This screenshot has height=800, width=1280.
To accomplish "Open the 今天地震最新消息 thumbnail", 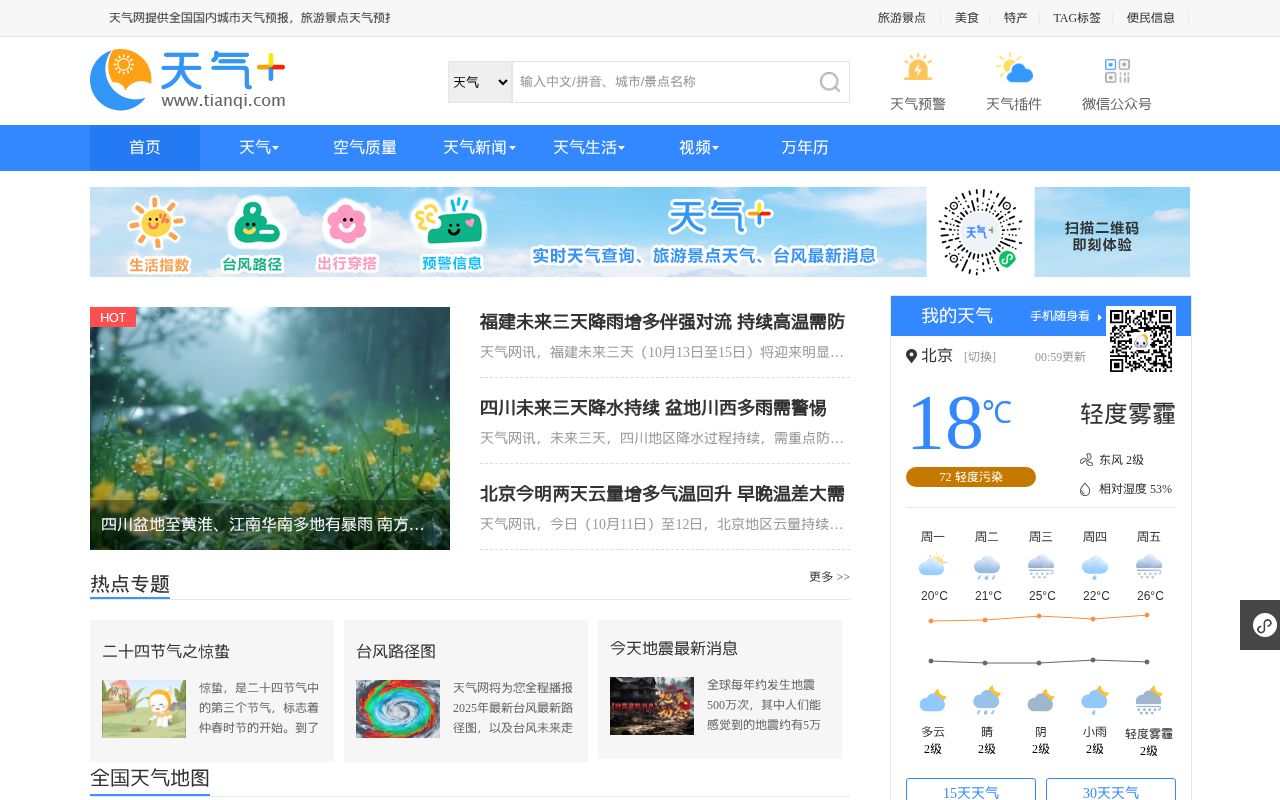I will pos(652,706).
